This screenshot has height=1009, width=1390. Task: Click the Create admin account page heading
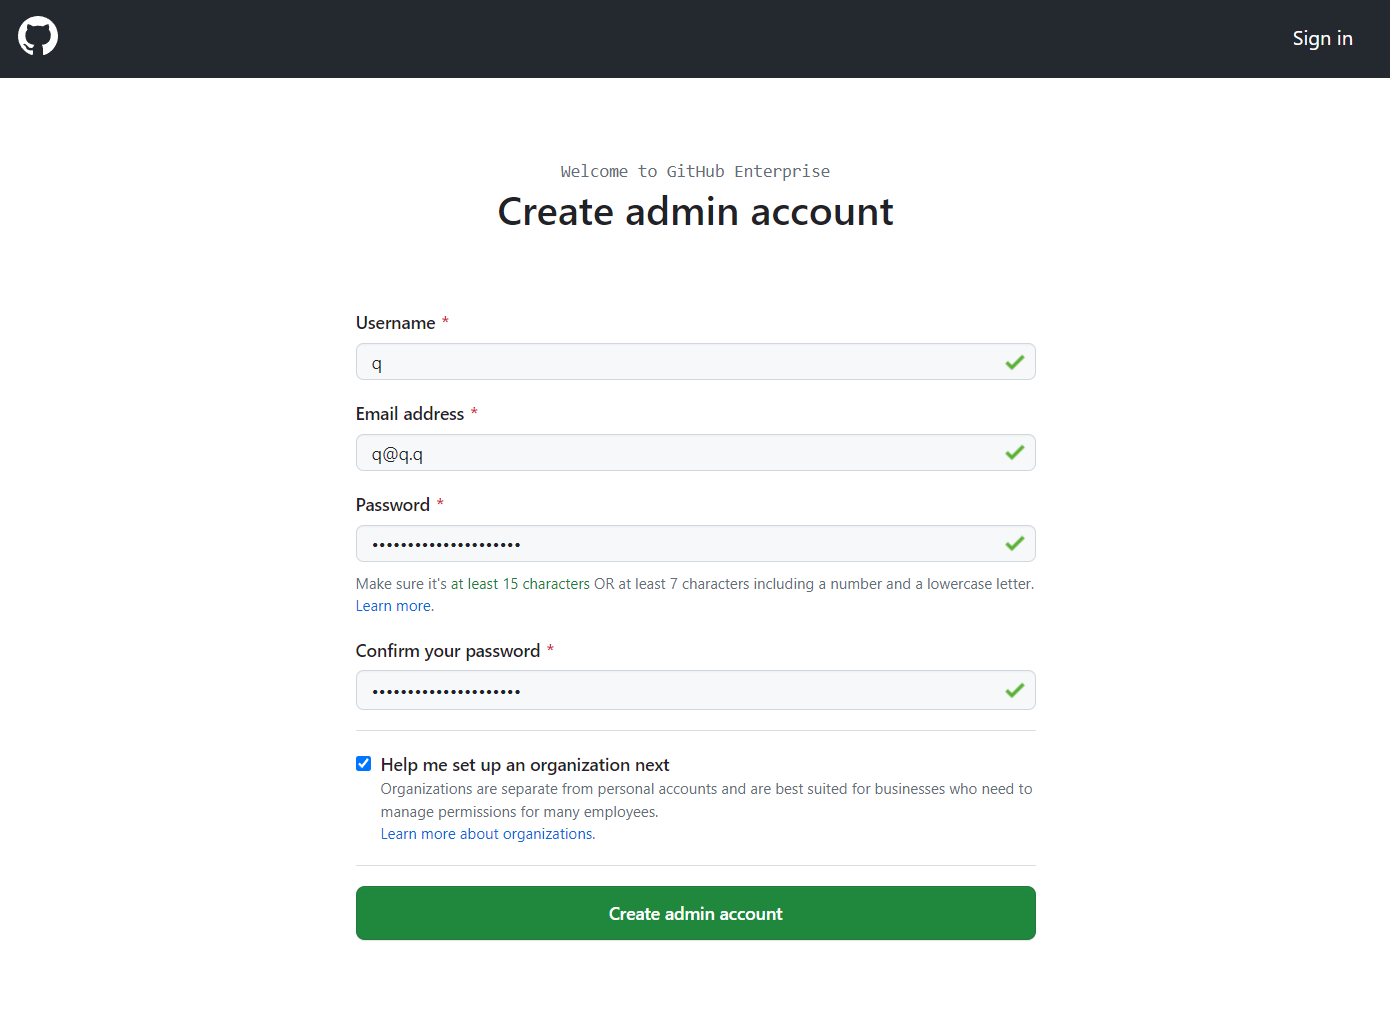click(696, 212)
